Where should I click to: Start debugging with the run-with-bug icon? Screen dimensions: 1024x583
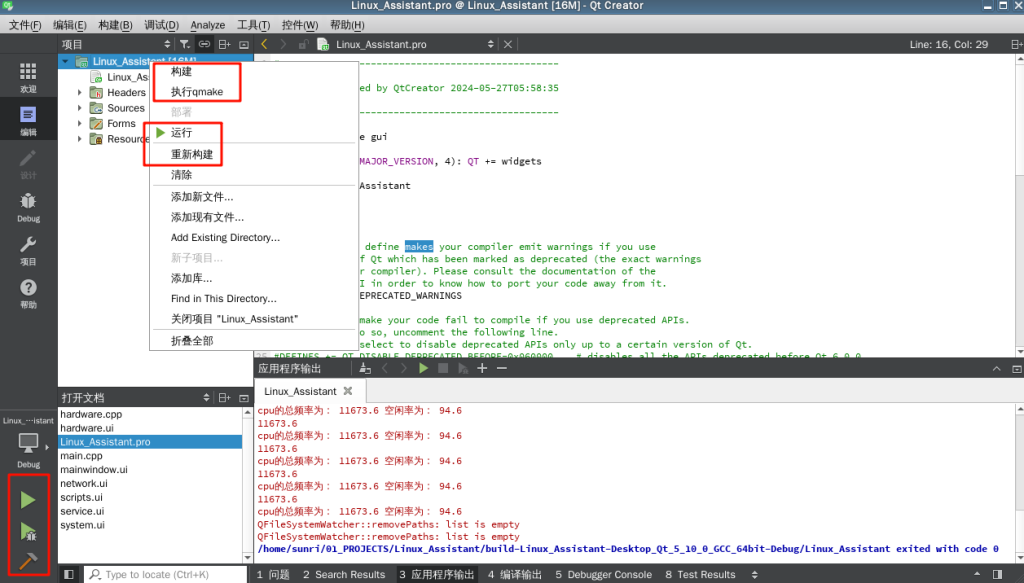point(28,531)
